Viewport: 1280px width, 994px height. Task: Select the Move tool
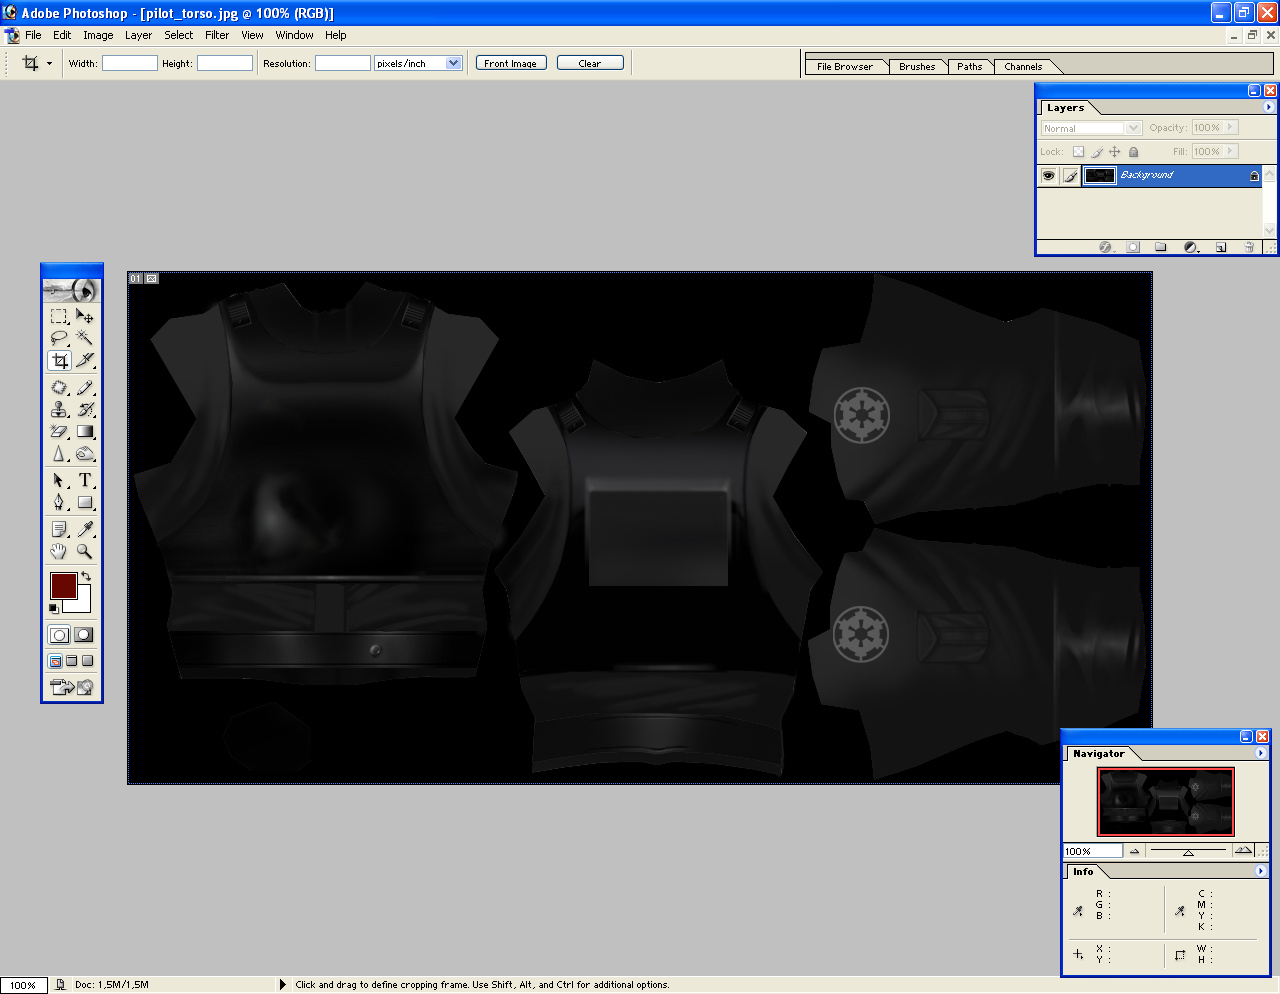85,316
